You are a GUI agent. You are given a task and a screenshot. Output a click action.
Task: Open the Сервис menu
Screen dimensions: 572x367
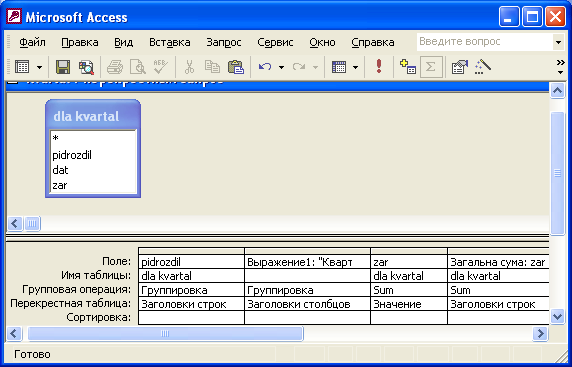point(275,42)
